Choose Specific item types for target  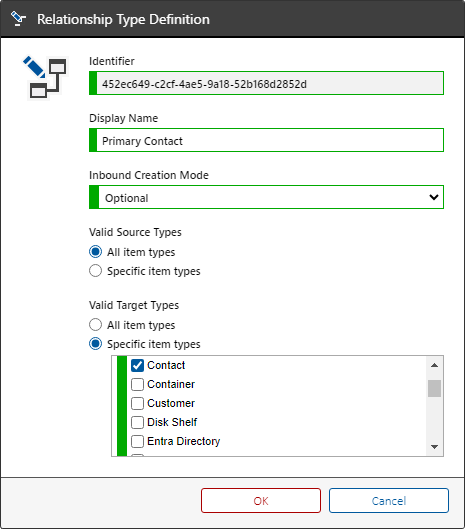pos(95,343)
